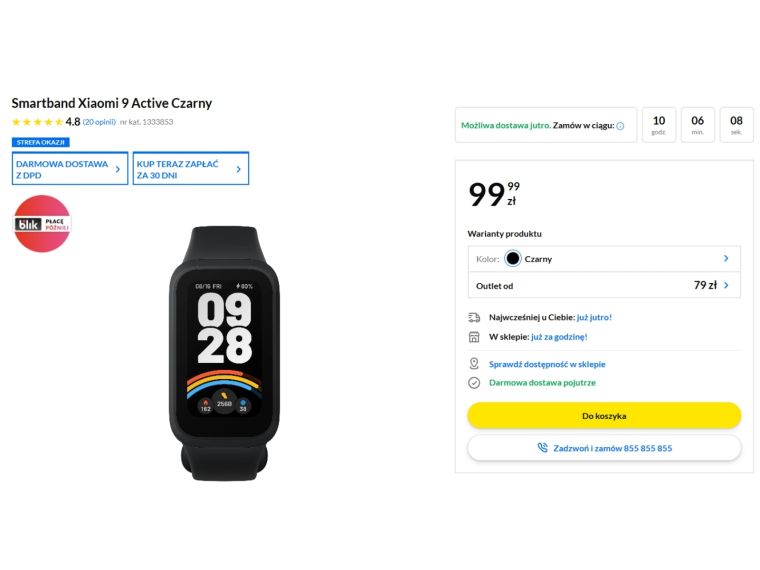
Task: Select the black Czarny color swatch
Action: tap(513, 258)
